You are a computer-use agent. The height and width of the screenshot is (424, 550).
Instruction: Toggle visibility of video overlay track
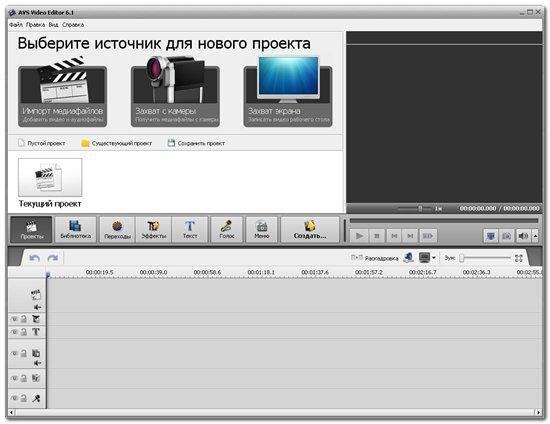(14, 353)
